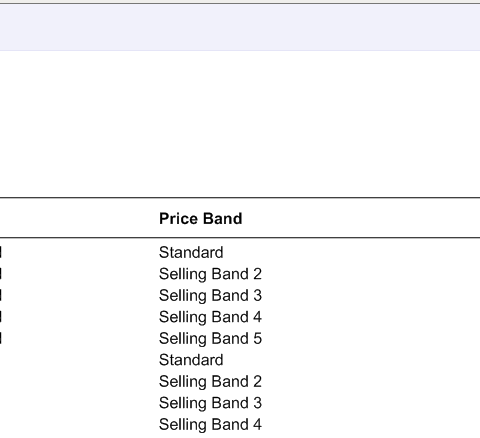The height and width of the screenshot is (438, 480).
Task: Select the upper Selling Band 2 row
Action: coord(210,274)
